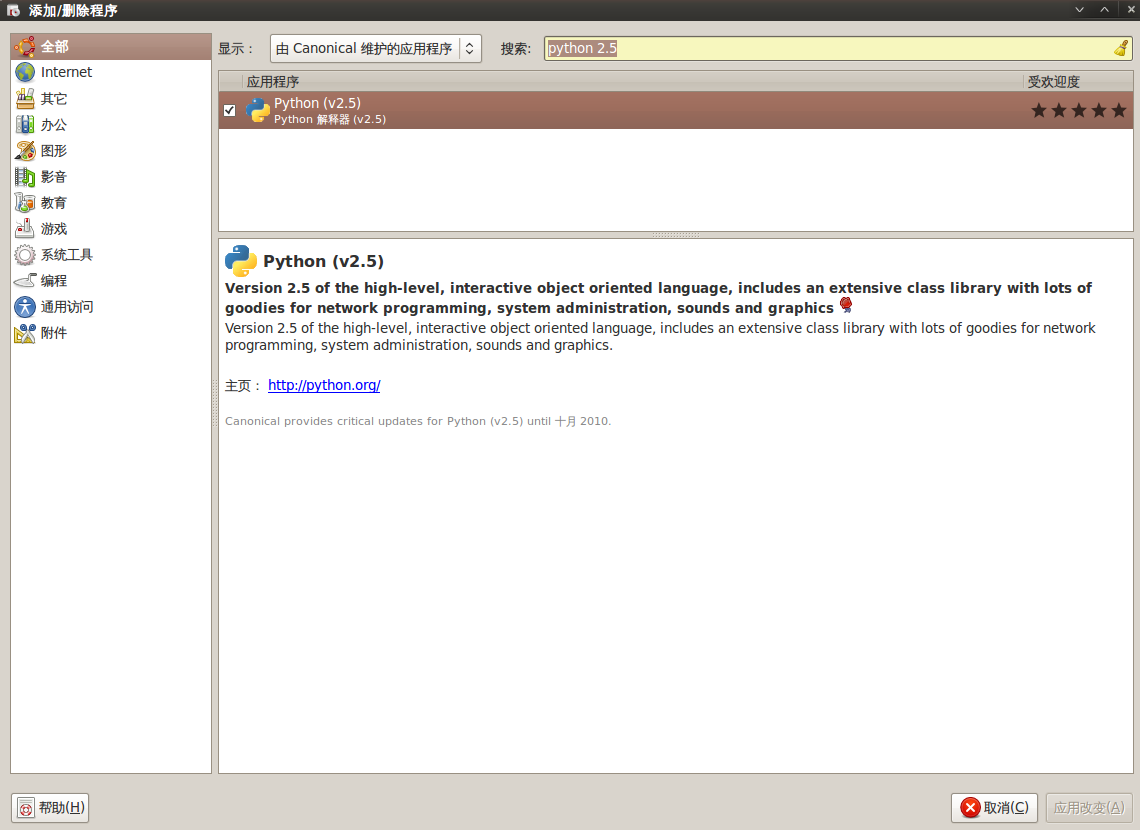
Task: Click the 其它 category icon
Action: point(25,98)
